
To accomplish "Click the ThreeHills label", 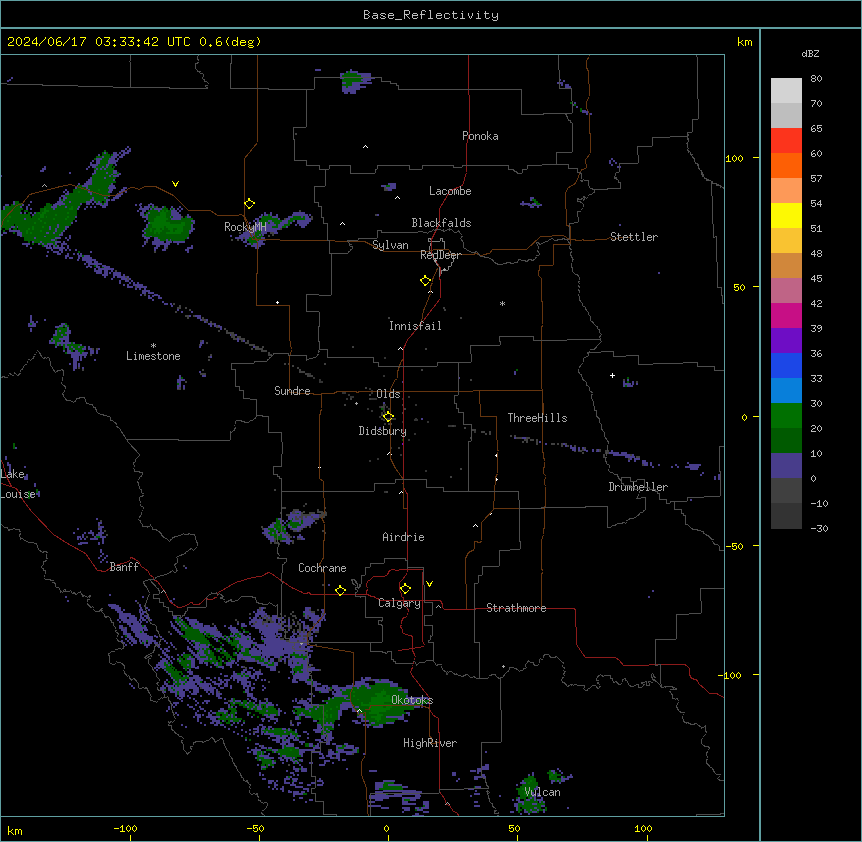I will (537, 418).
